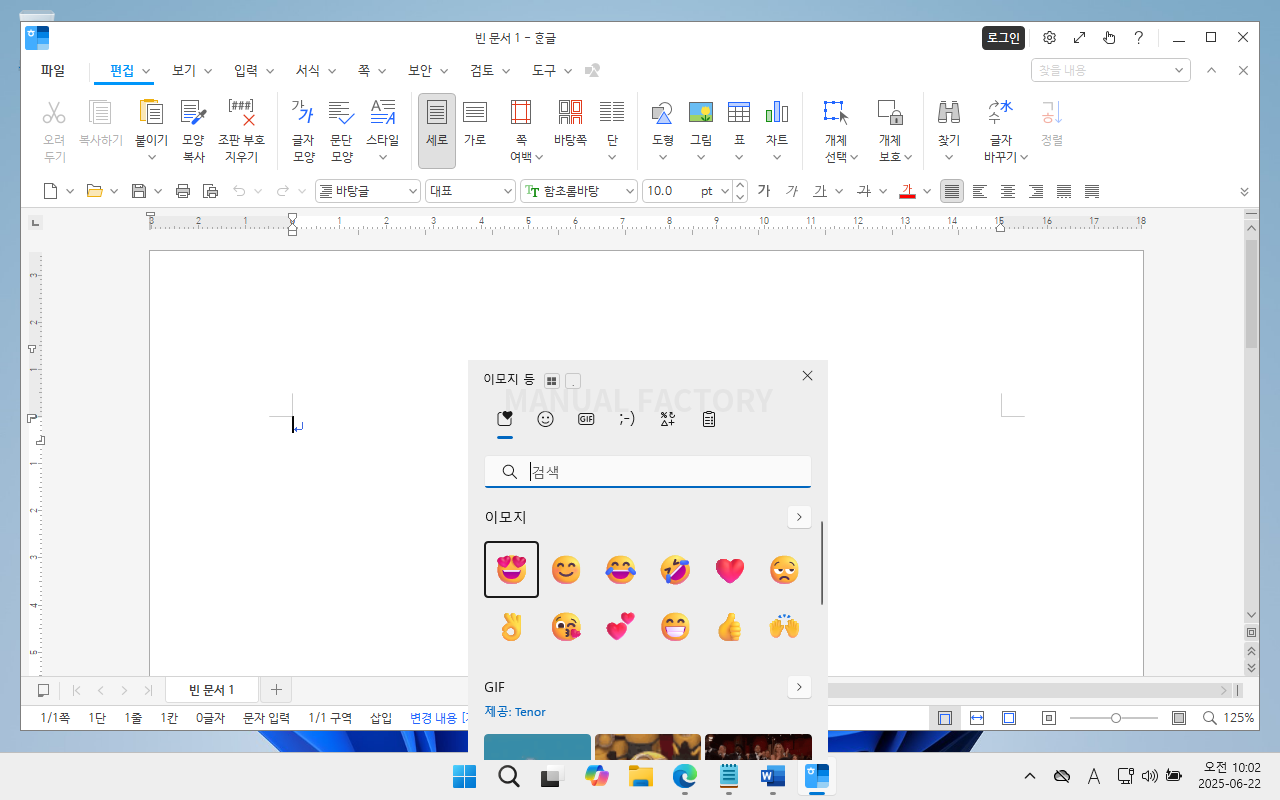This screenshot has width=1280, height=800.
Task: Select the 빈 문서 1 document tab
Action: pos(211,690)
